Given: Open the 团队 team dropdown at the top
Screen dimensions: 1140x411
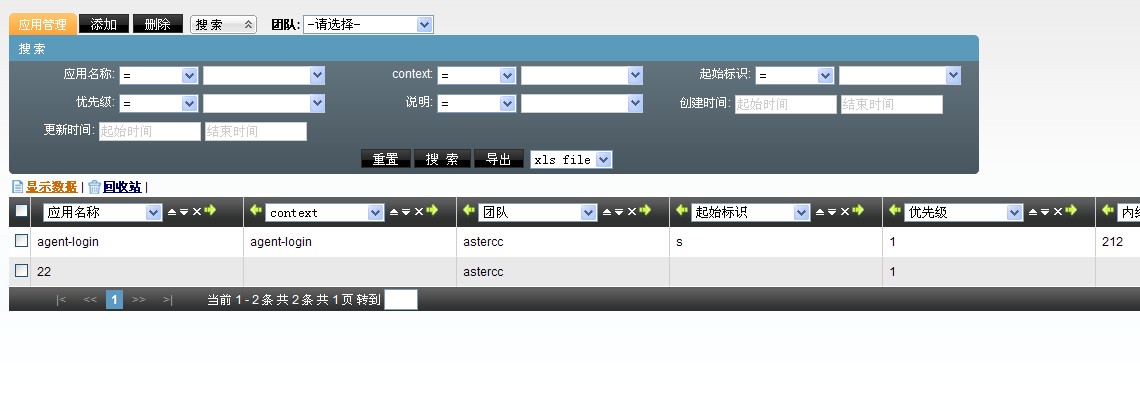Looking at the screenshot, I should 368,24.
